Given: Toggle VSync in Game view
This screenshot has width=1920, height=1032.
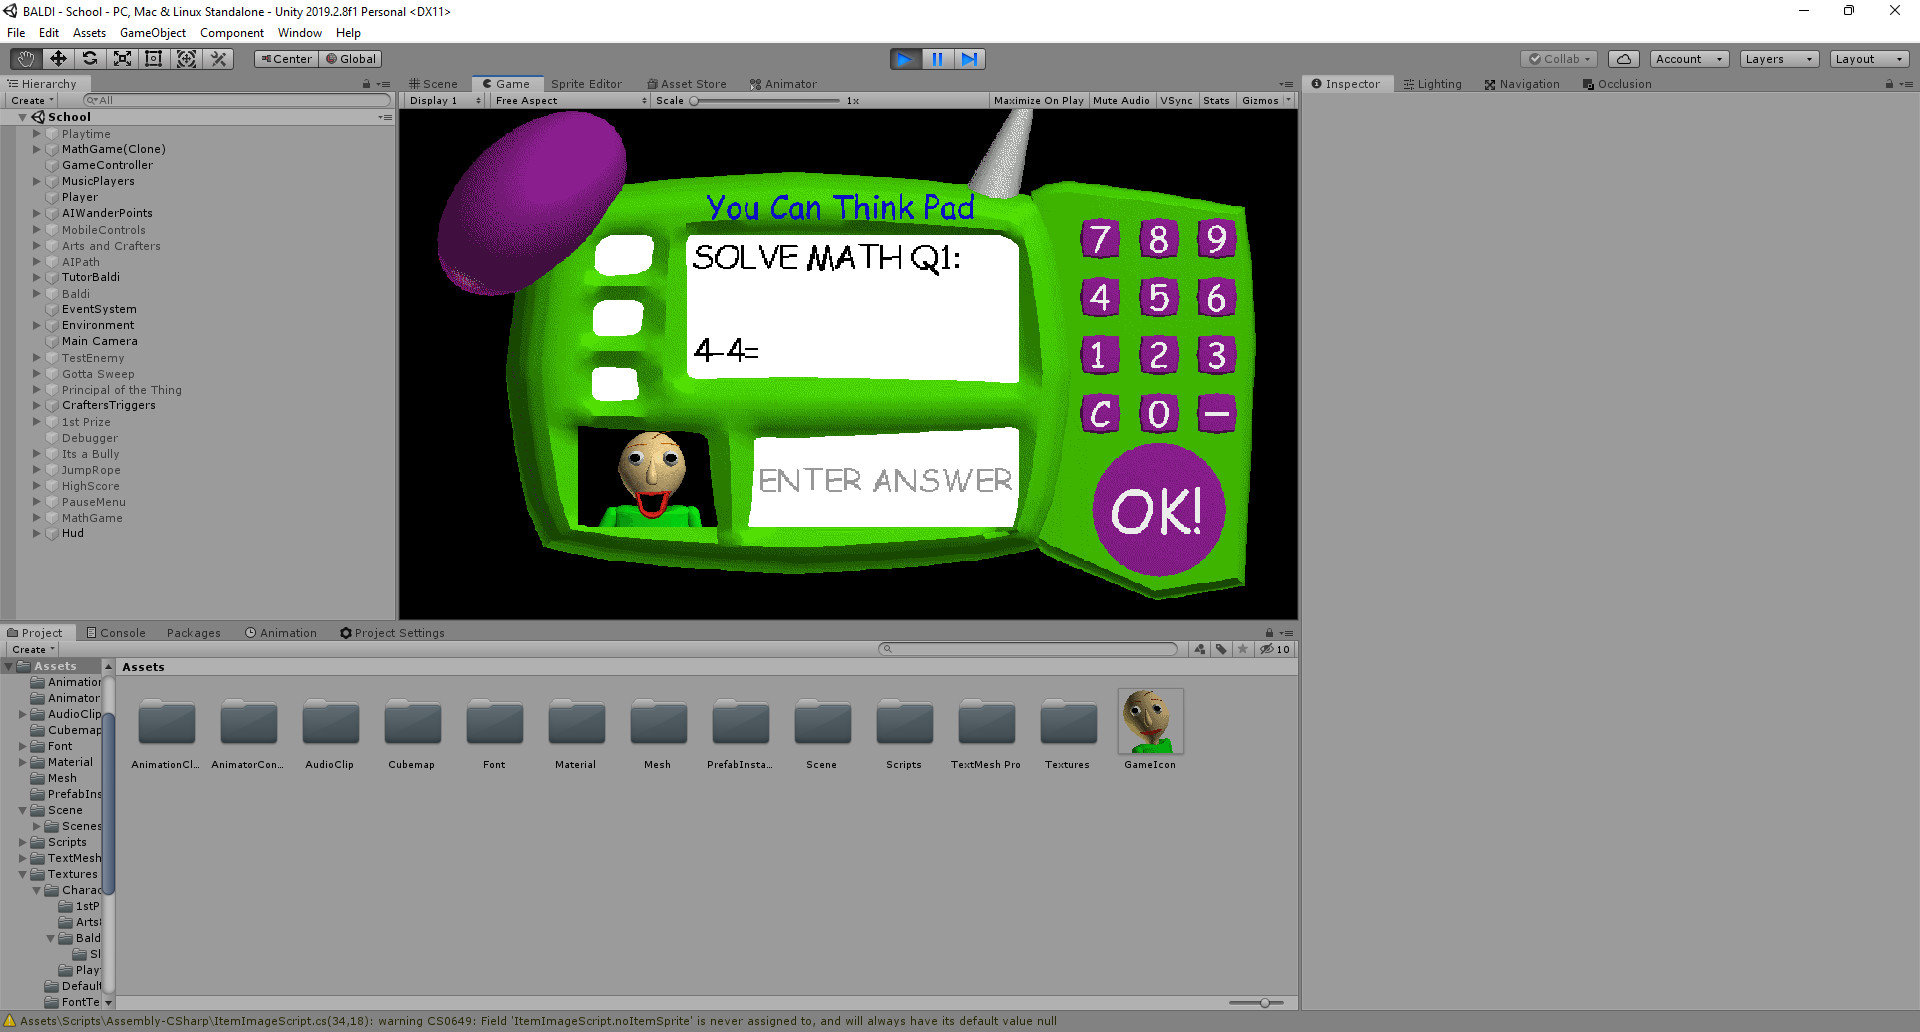Looking at the screenshot, I should pos(1176,100).
